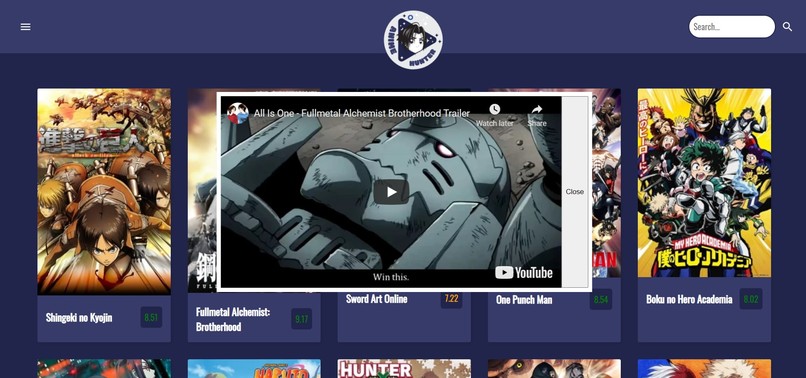Open the hamburger menu
This screenshot has width=806, height=378.
(x=25, y=27)
